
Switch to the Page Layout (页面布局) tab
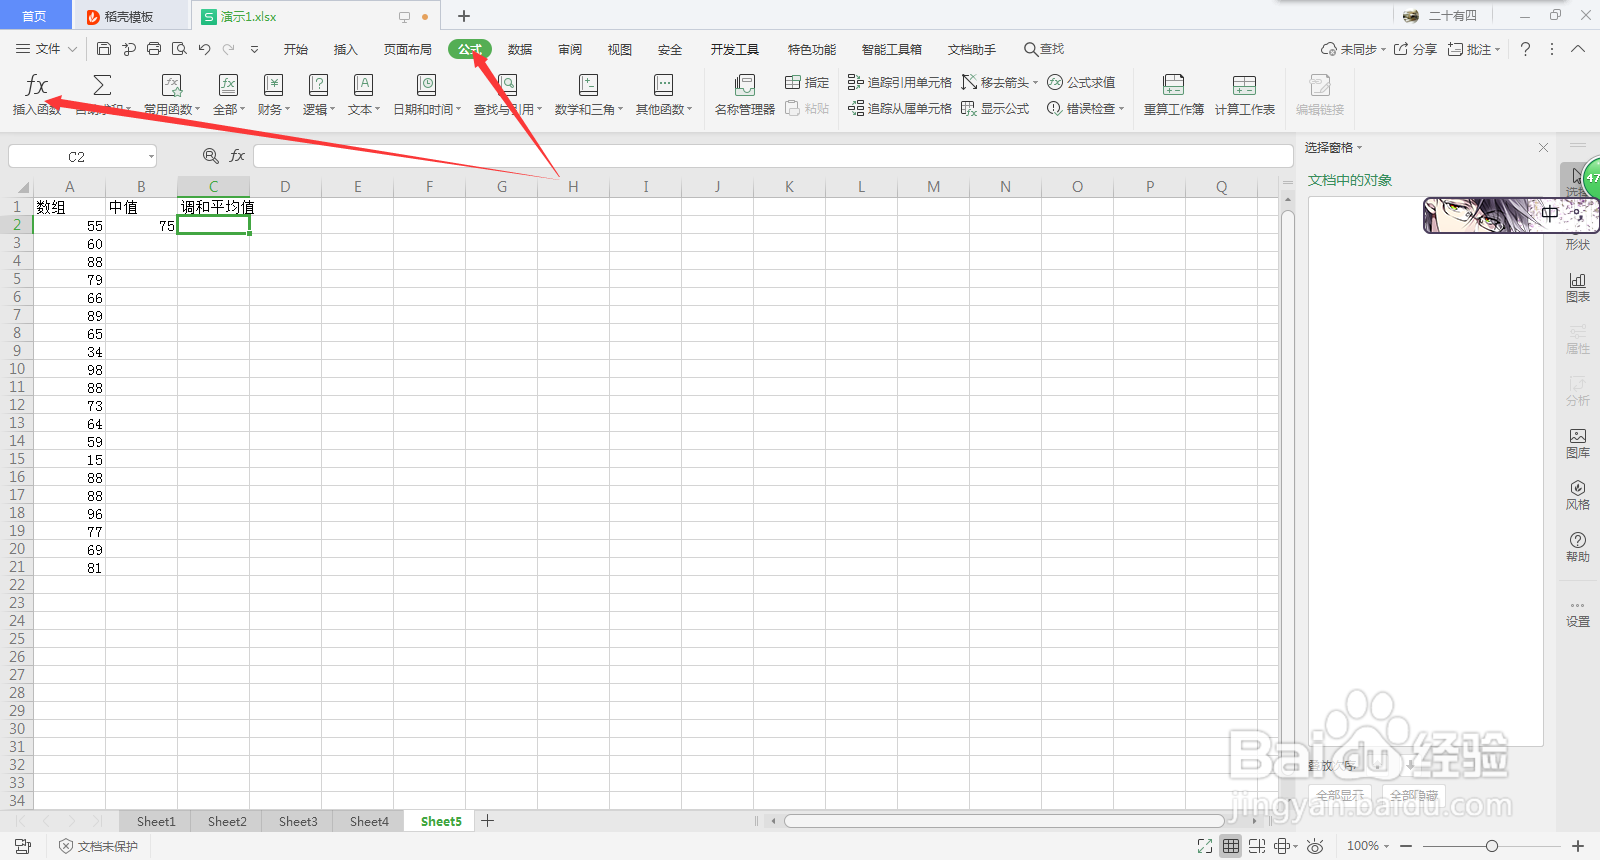pos(408,49)
